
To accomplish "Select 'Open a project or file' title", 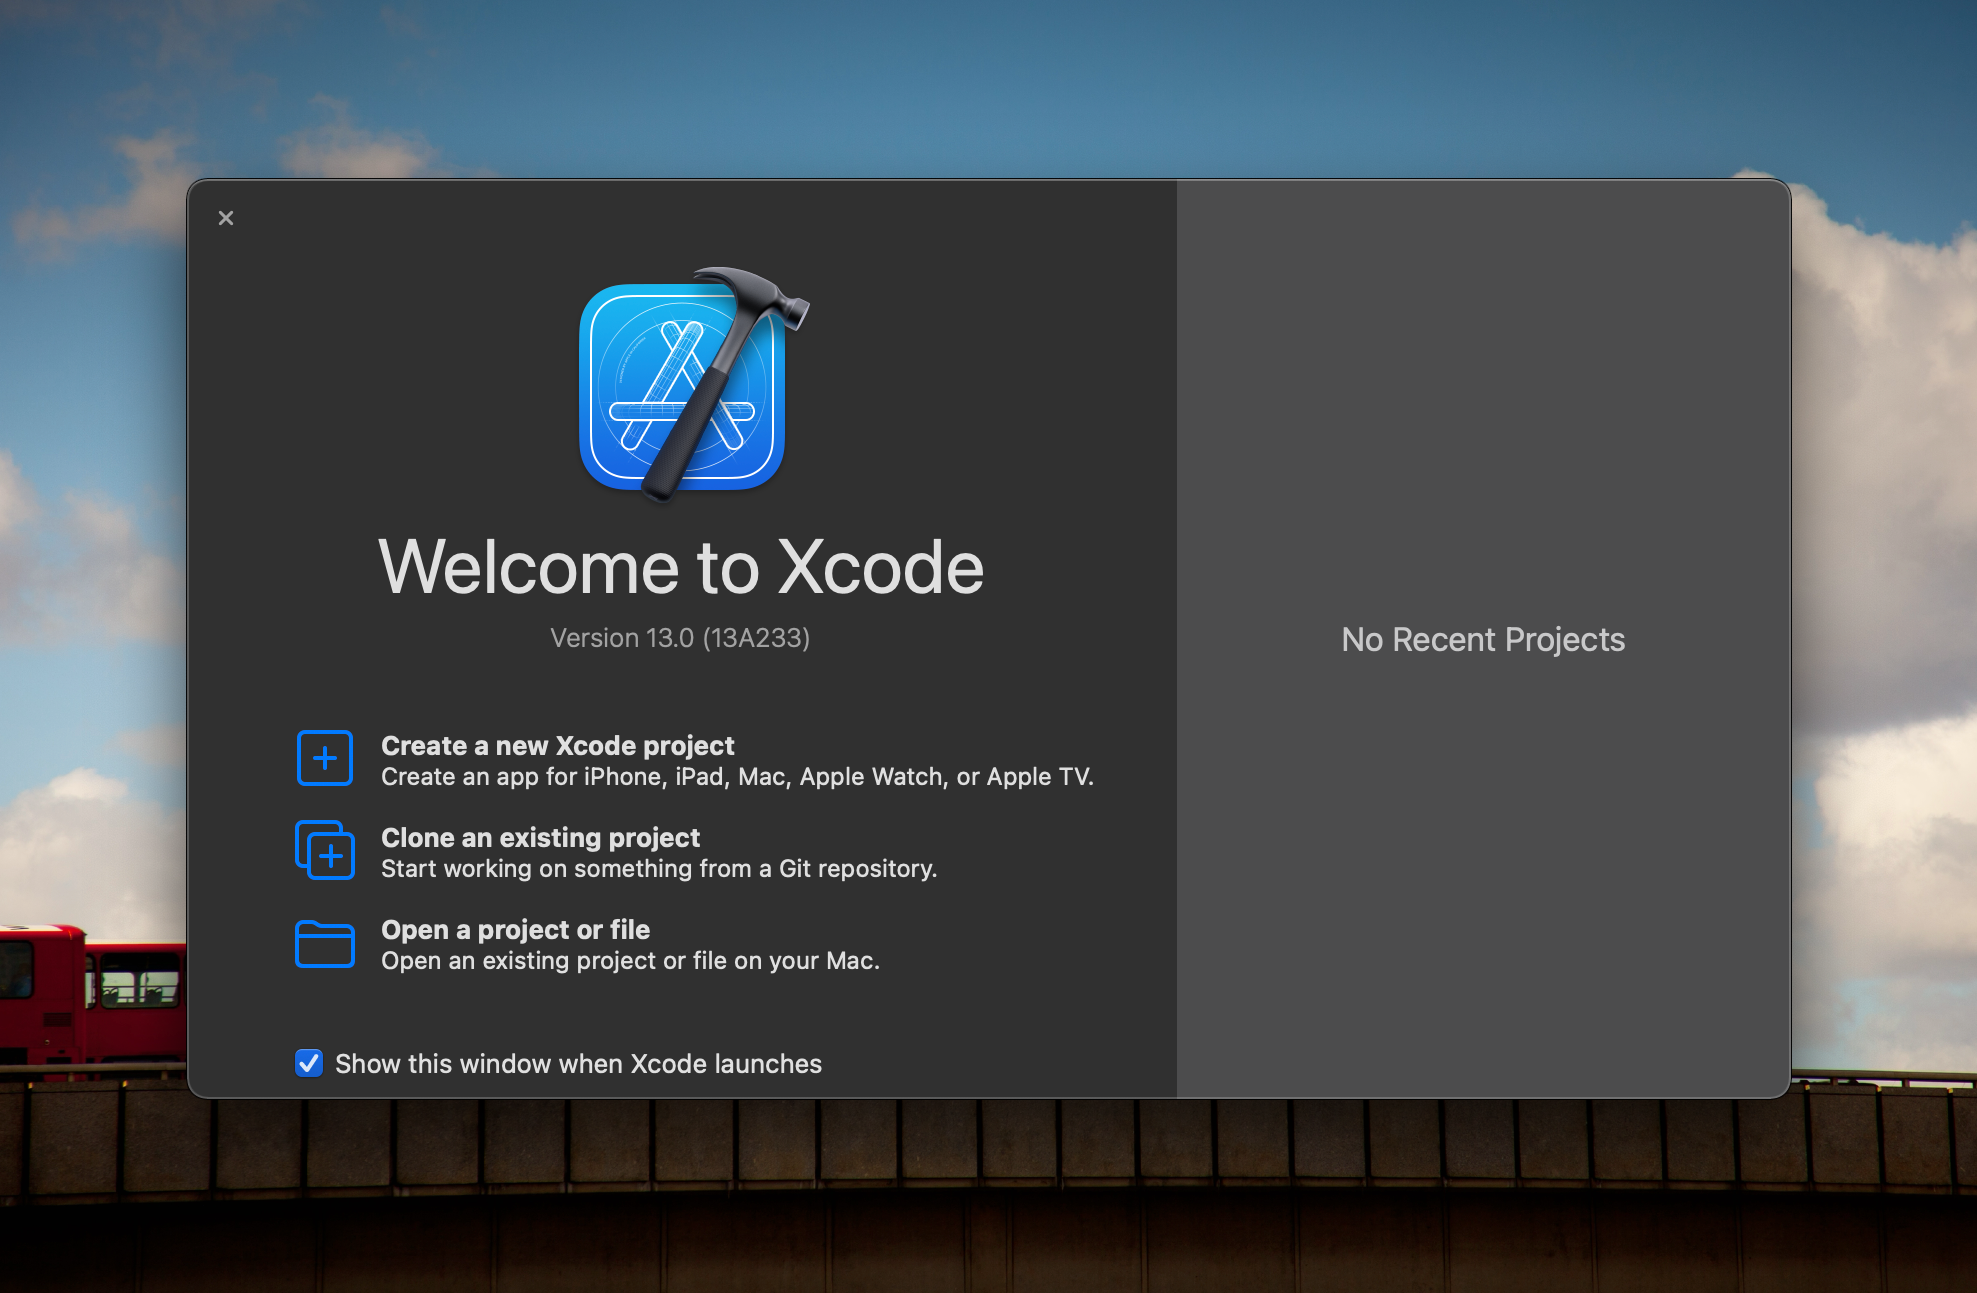I will point(515,930).
